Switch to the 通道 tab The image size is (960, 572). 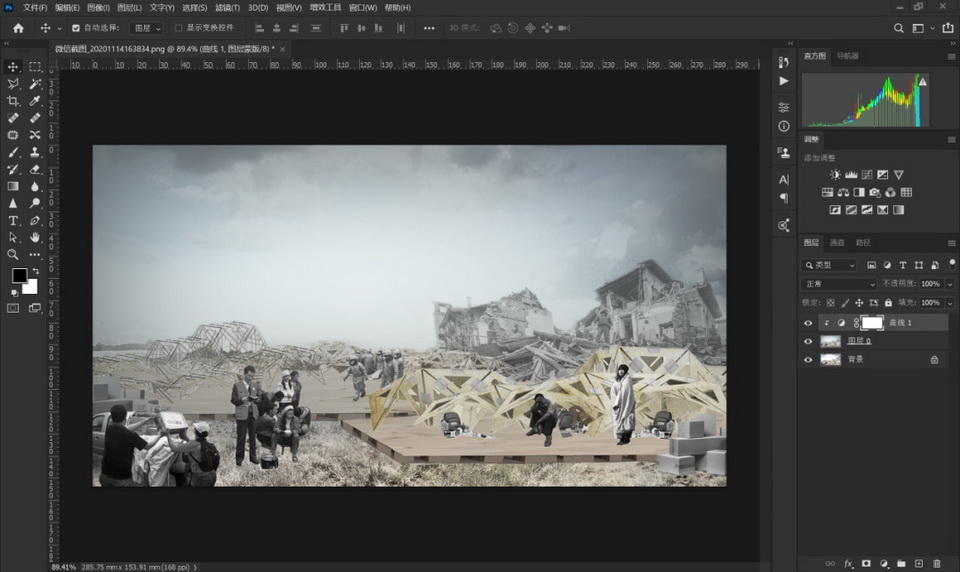point(837,243)
